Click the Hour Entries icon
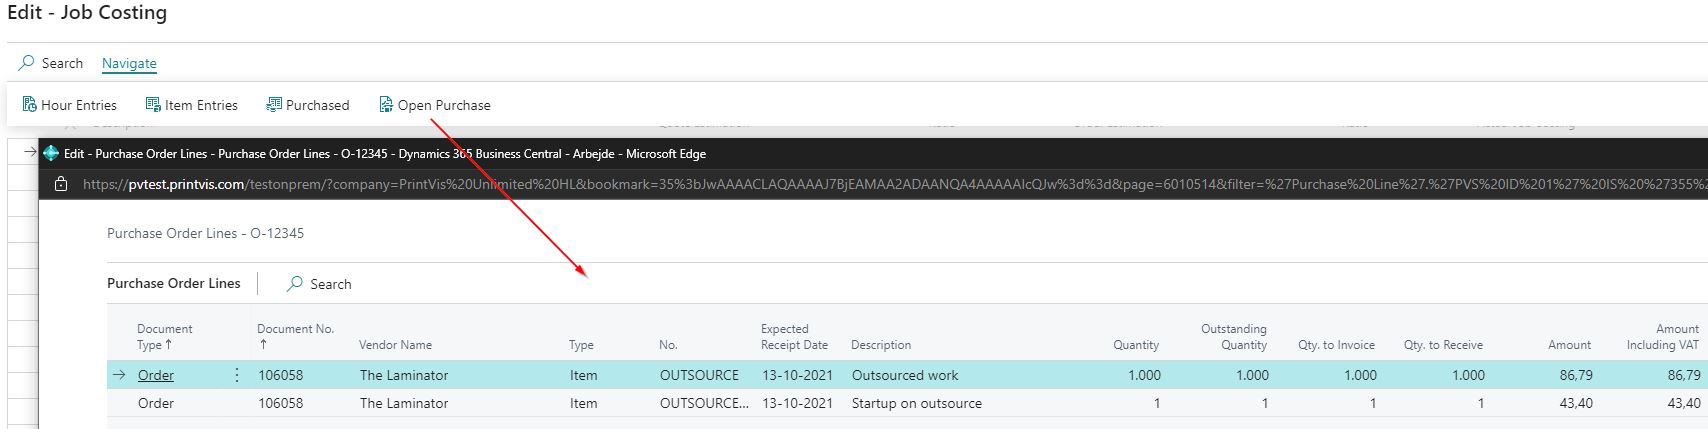The height and width of the screenshot is (429, 1708). click(30, 104)
